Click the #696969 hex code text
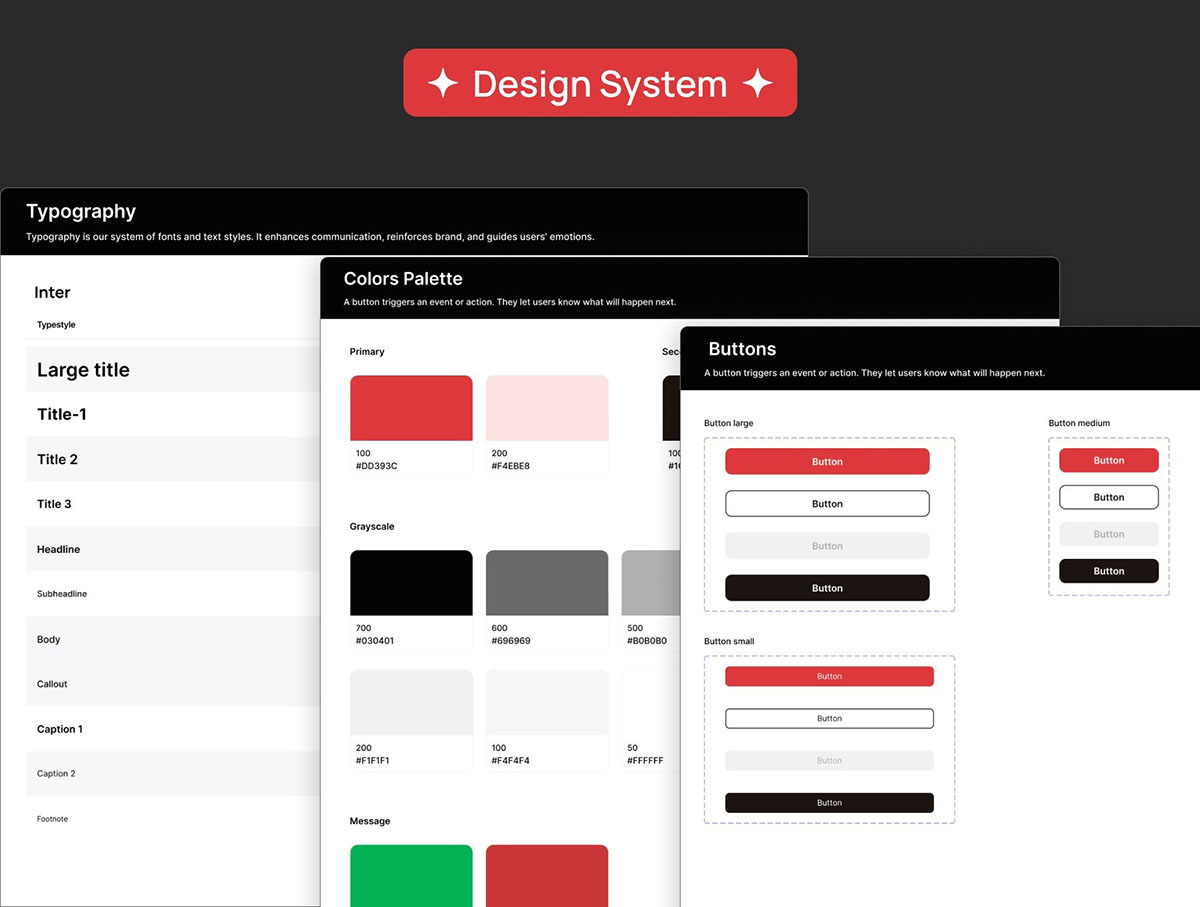The height and width of the screenshot is (907, 1200). pos(512,641)
